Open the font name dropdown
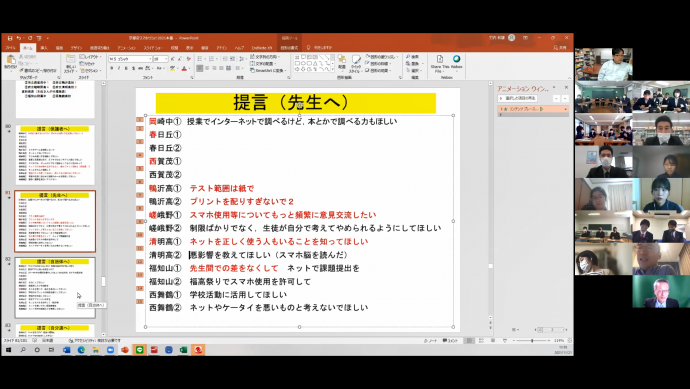 click(x=150, y=59)
